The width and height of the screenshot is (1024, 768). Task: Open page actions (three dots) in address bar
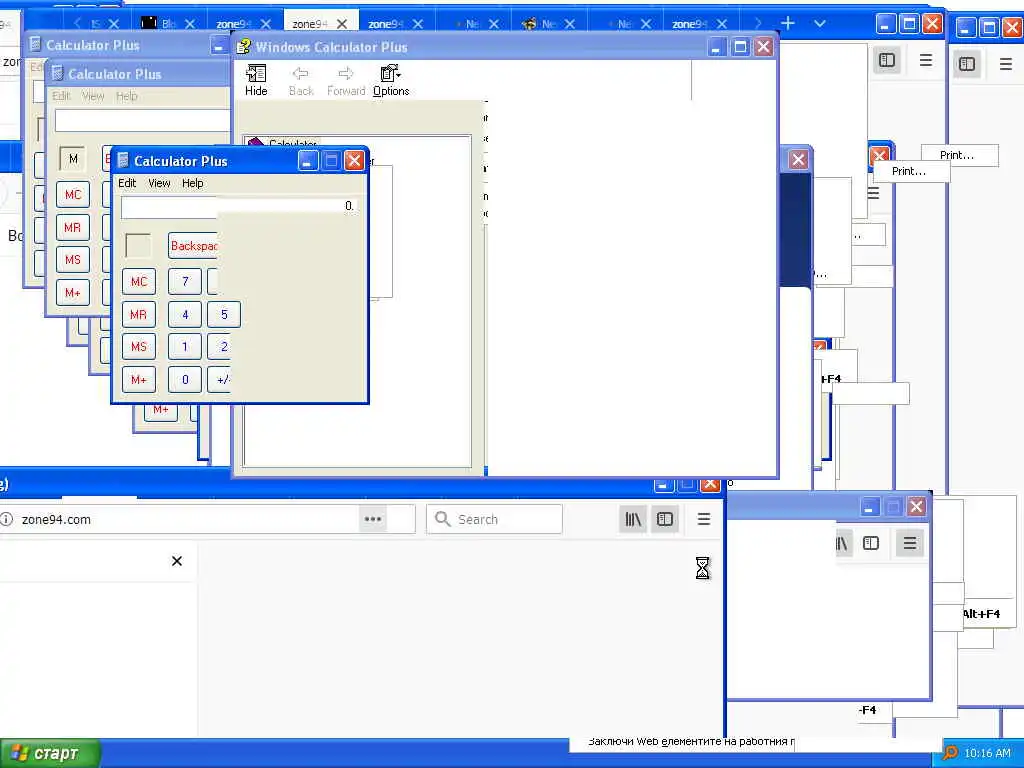[x=373, y=519]
